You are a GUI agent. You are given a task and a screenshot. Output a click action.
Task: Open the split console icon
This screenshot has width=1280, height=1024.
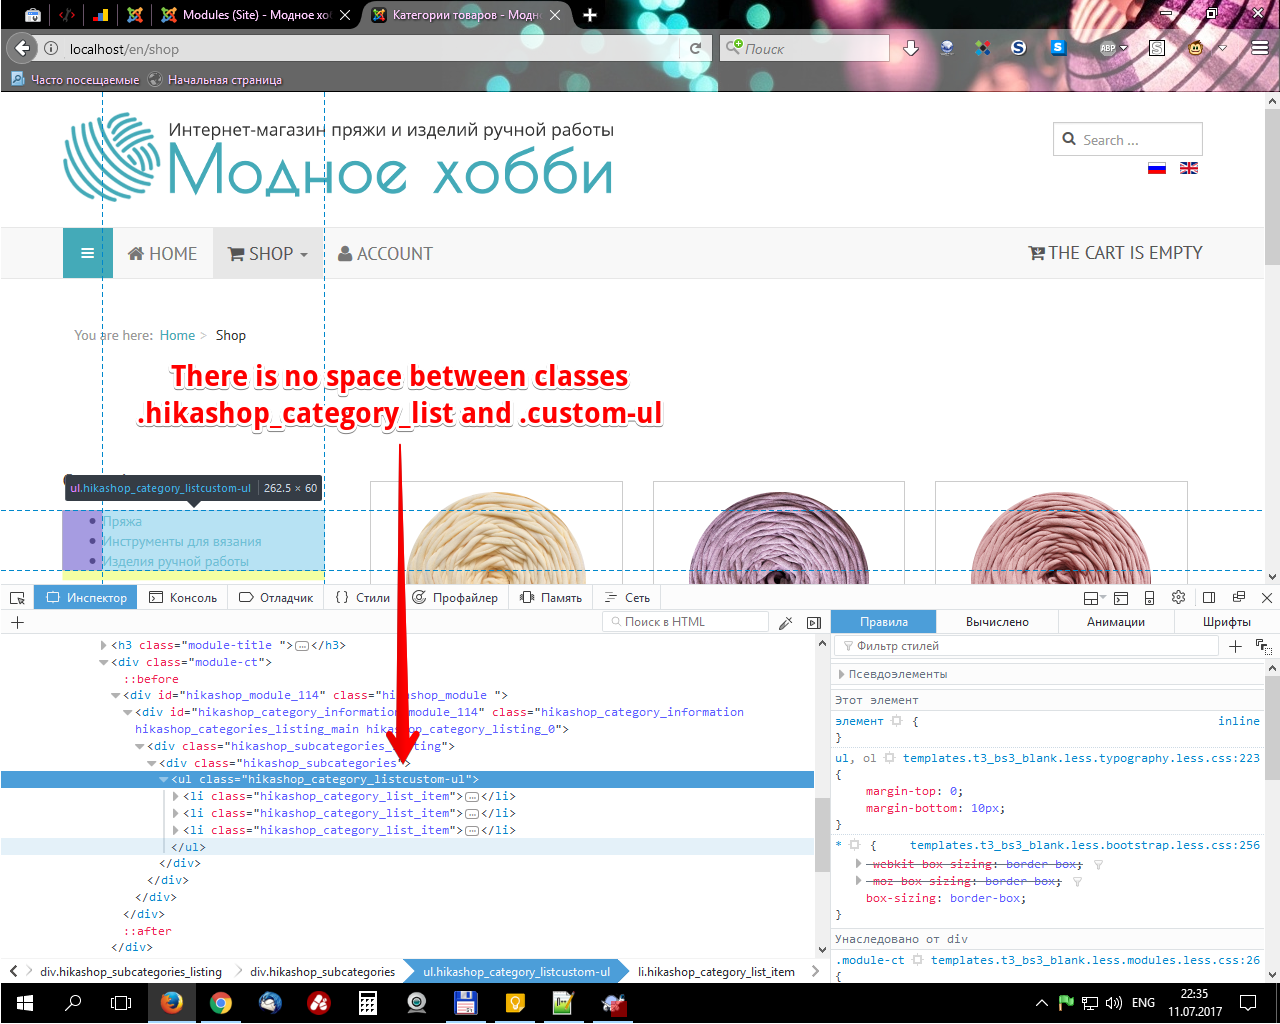point(1121,598)
